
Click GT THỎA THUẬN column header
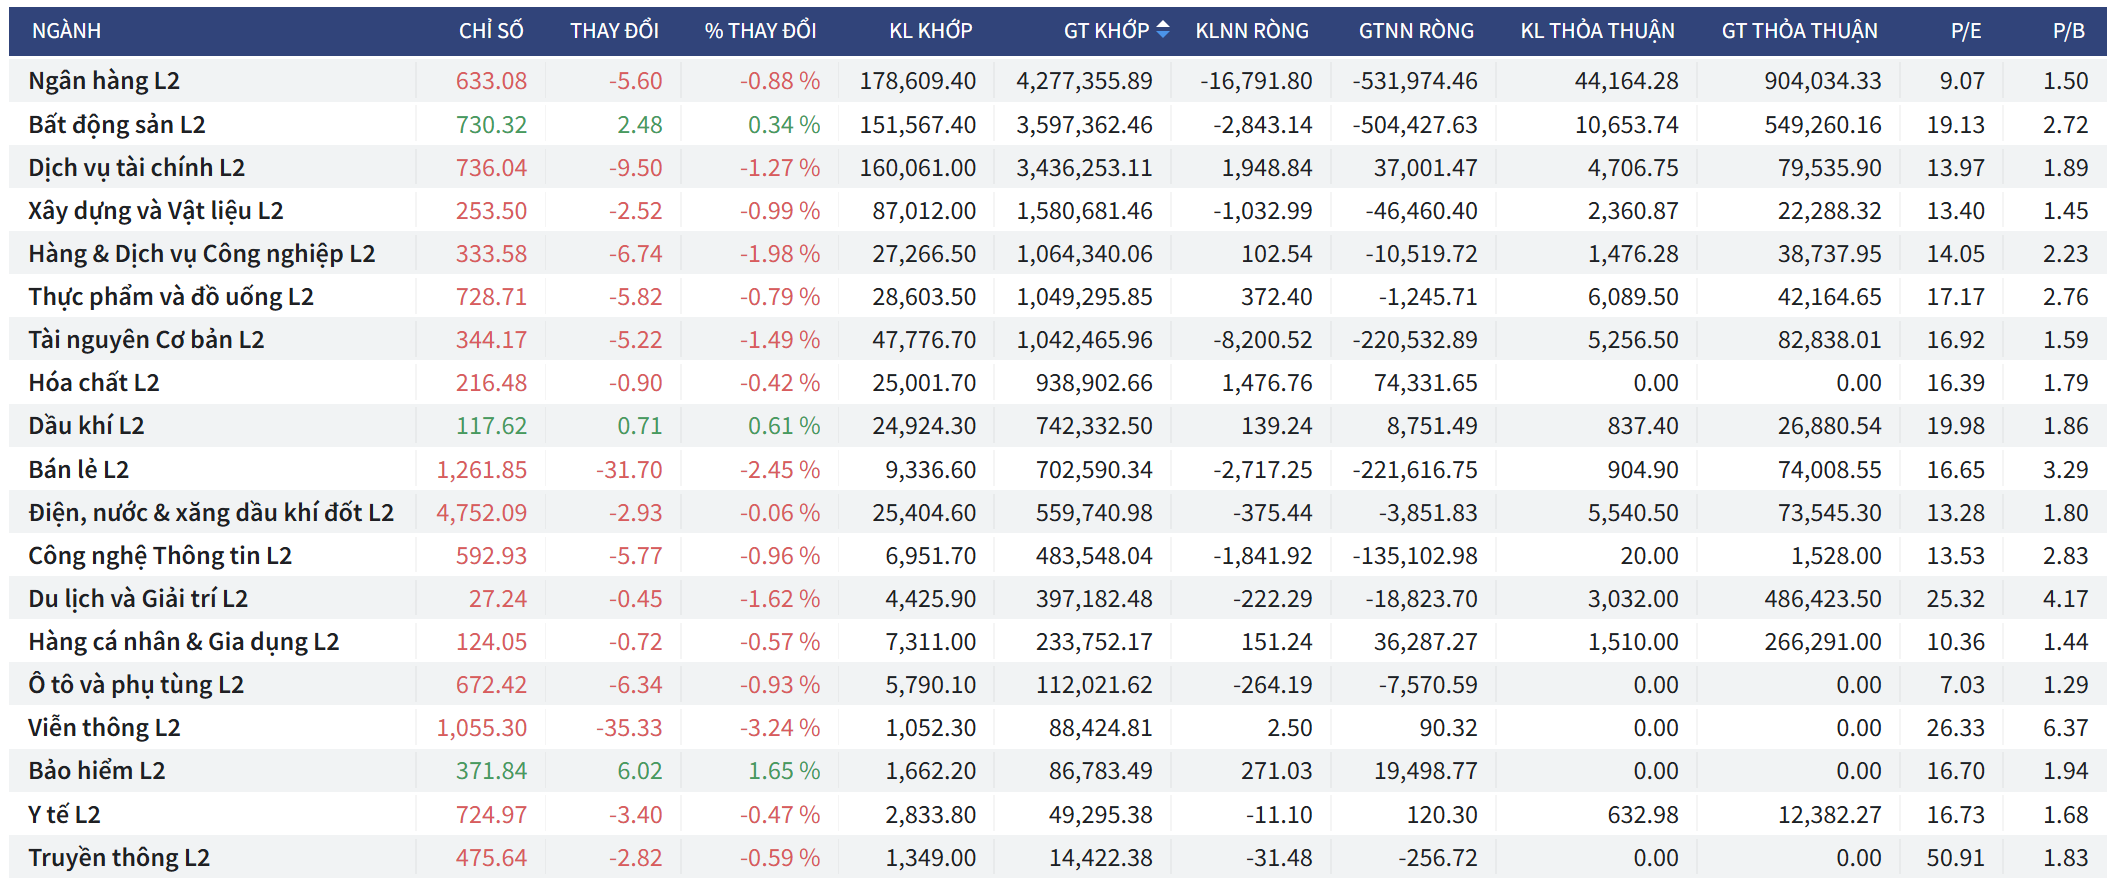[1799, 31]
